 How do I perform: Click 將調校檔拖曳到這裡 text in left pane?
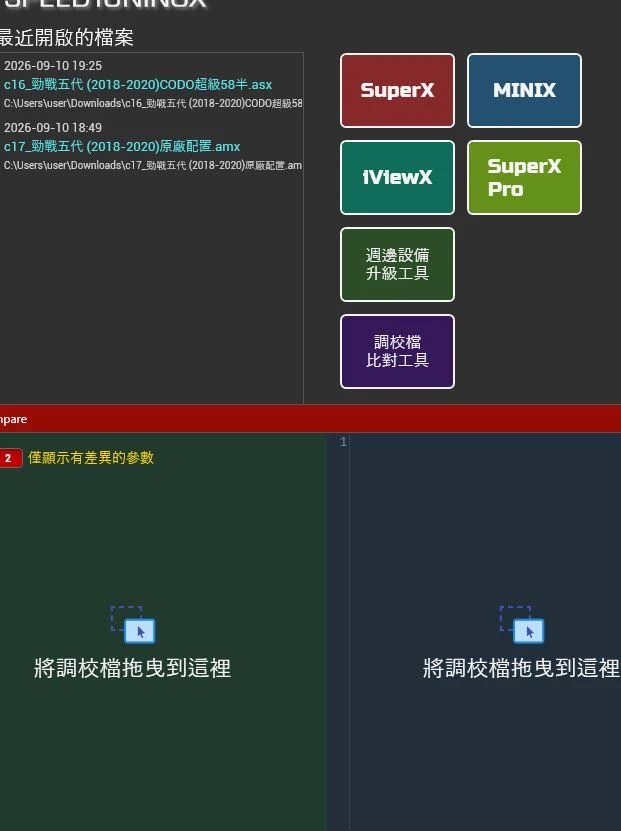click(132, 668)
